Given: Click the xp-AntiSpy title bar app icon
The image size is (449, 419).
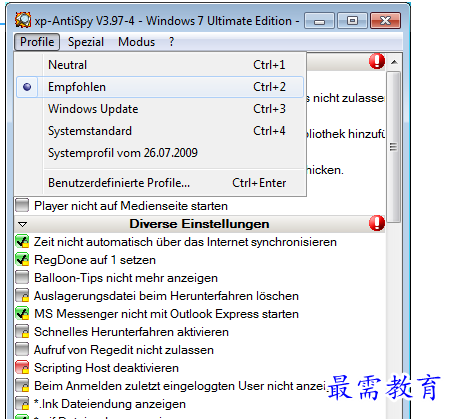Looking at the screenshot, I should coord(23,20).
